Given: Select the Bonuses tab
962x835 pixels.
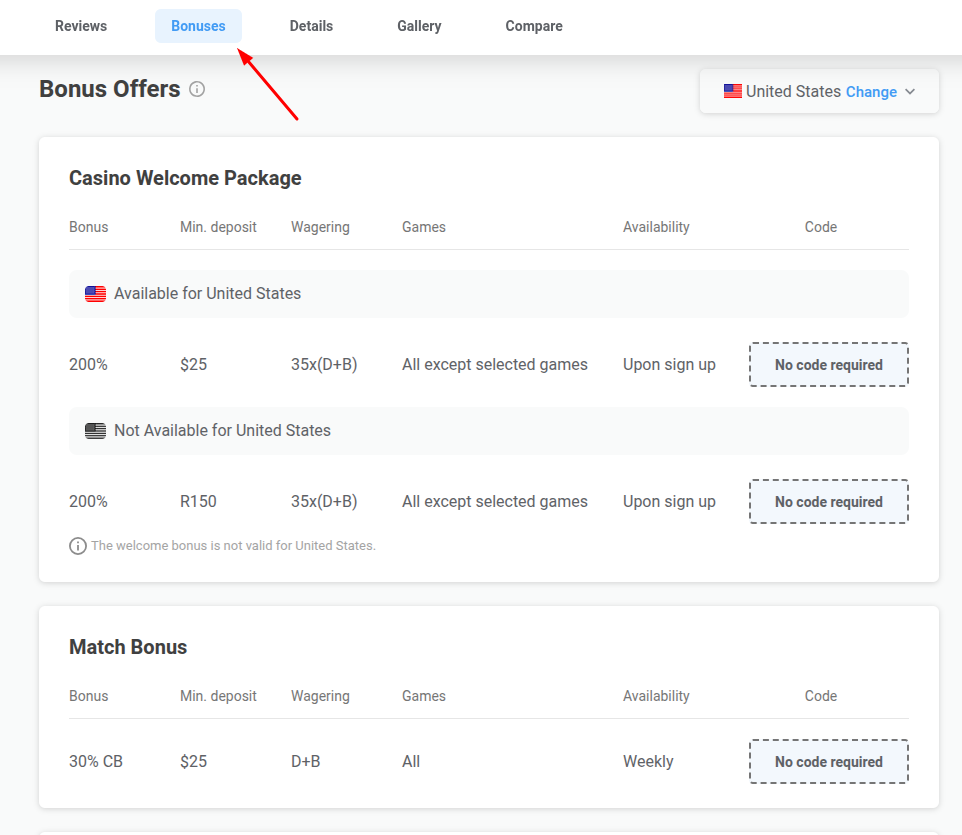Looking at the screenshot, I should pos(198,26).
